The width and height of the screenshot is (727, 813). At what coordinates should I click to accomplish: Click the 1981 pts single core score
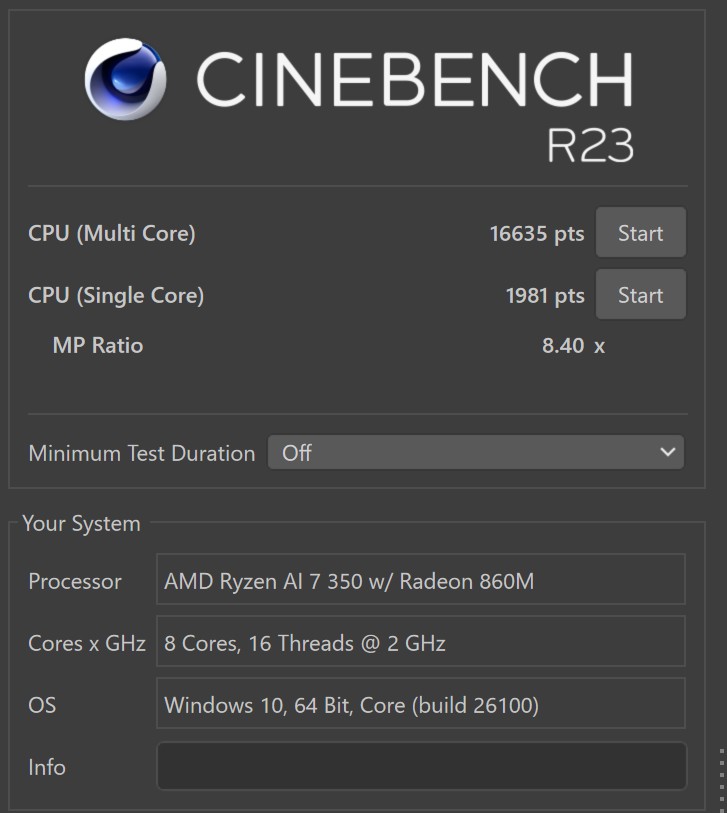click(545, 296)
